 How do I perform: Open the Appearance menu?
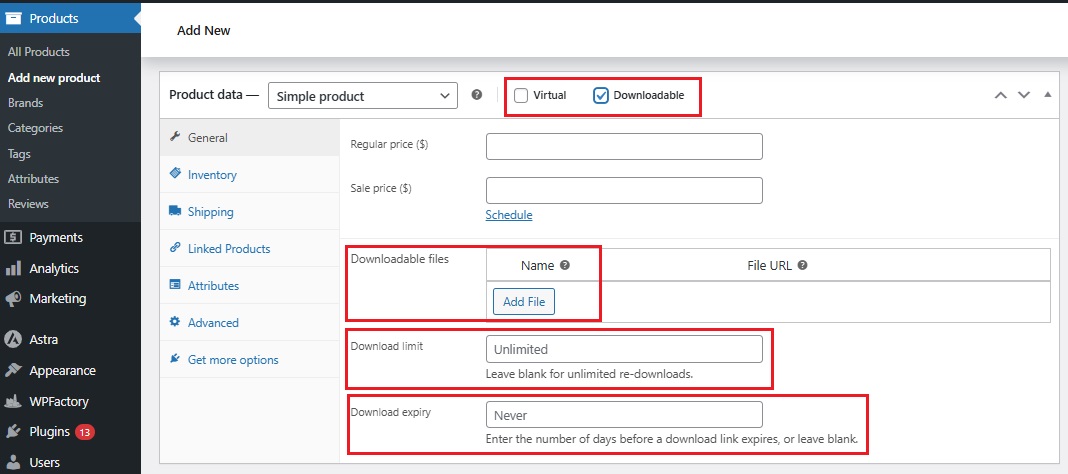point(63,370)
